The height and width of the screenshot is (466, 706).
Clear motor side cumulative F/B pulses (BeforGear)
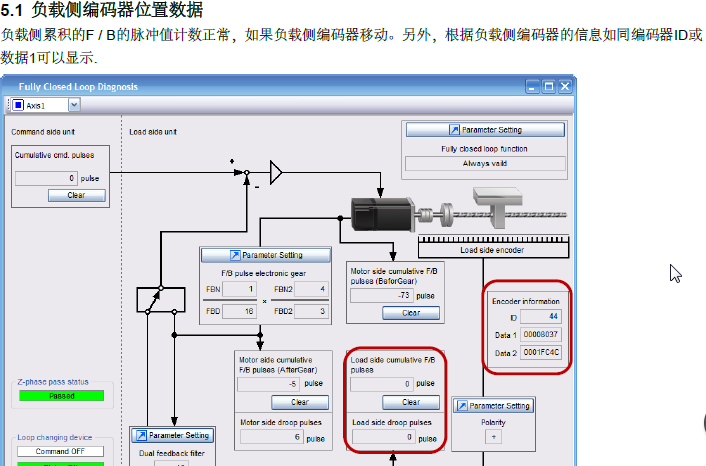pos(410,313)
